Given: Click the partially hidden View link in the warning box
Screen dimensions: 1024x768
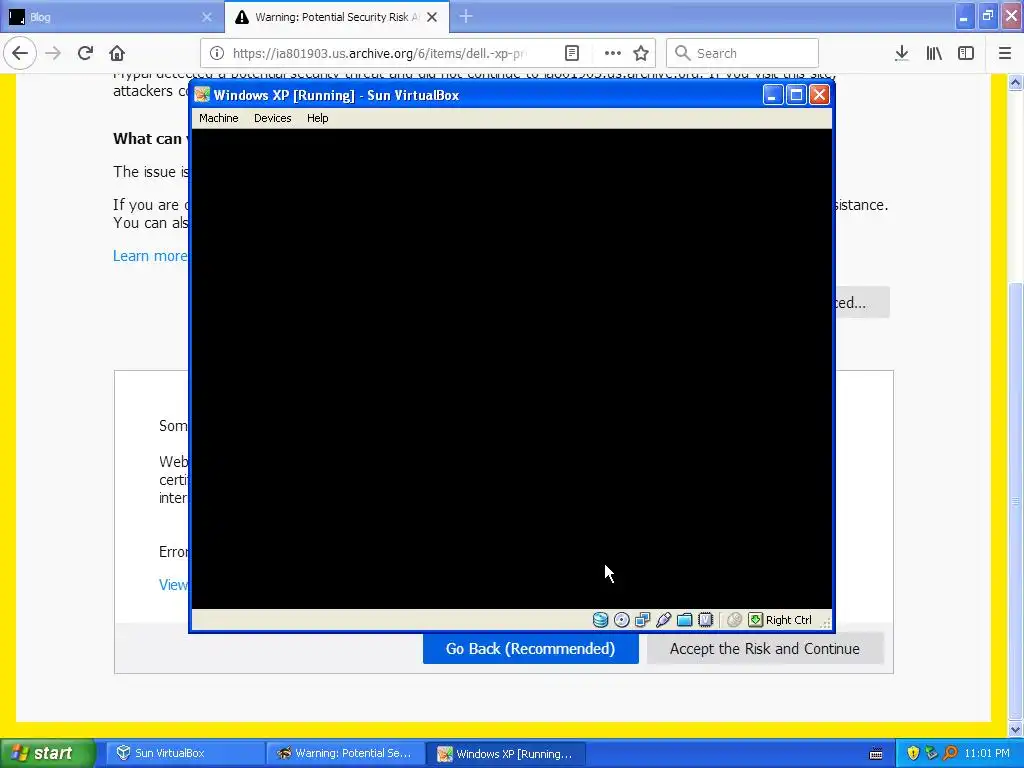Looking at the screenshot, I should coord(173,584).
